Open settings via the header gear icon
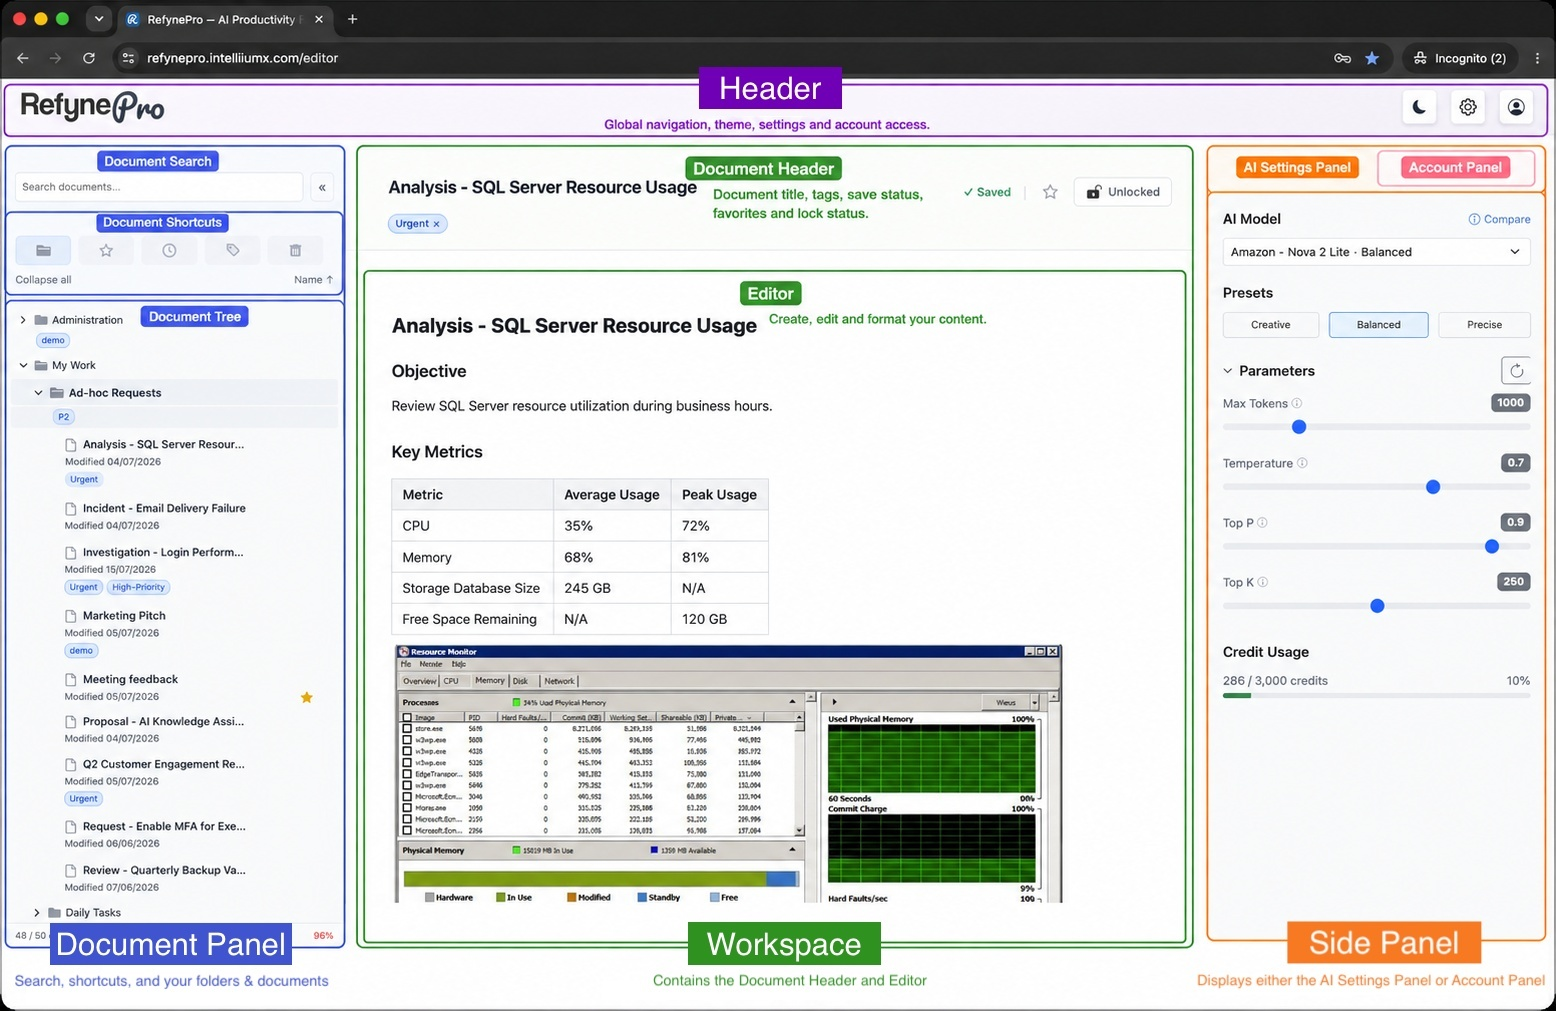Viewport: 1556px width, 1011px height. point(1468,107)
